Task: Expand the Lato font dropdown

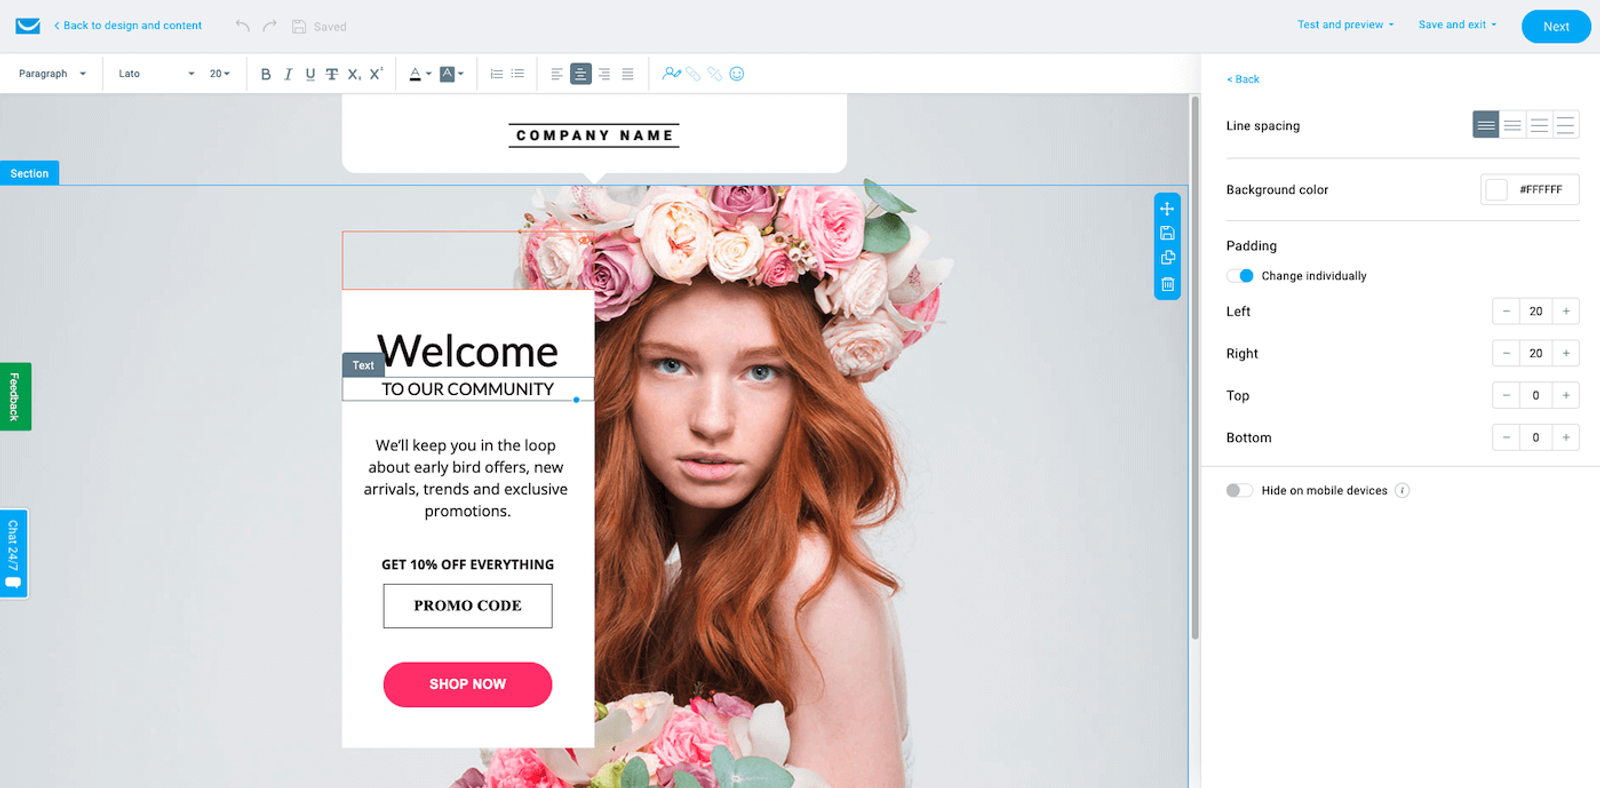Action: 156,74
